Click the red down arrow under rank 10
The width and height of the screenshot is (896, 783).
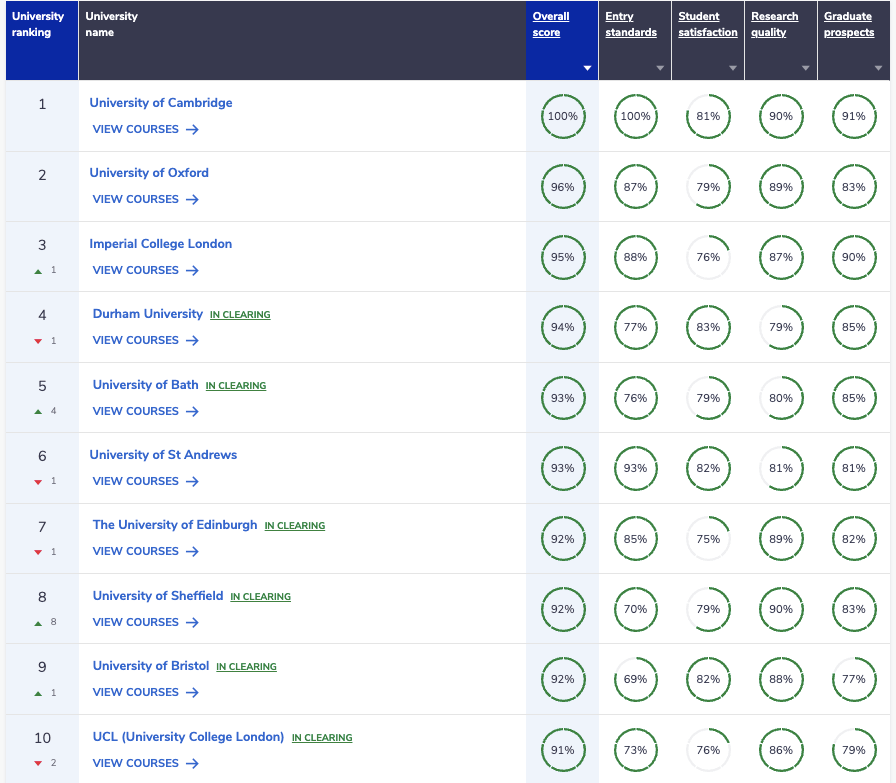38,764
